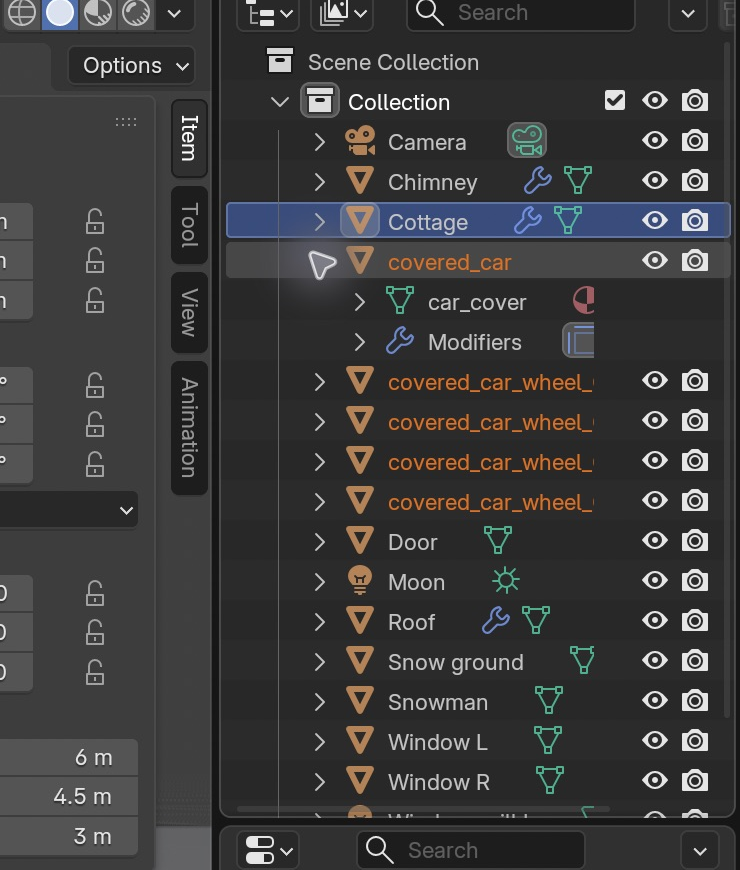Click Door mesh data icon
Screen dimensions: 740x870
point(498,540)
